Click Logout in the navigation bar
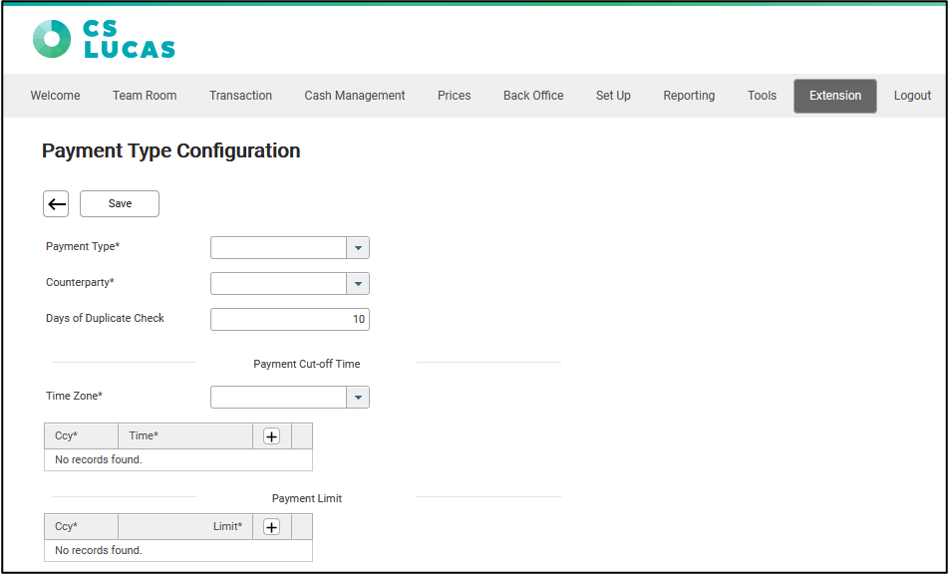 tap(912, 96)
